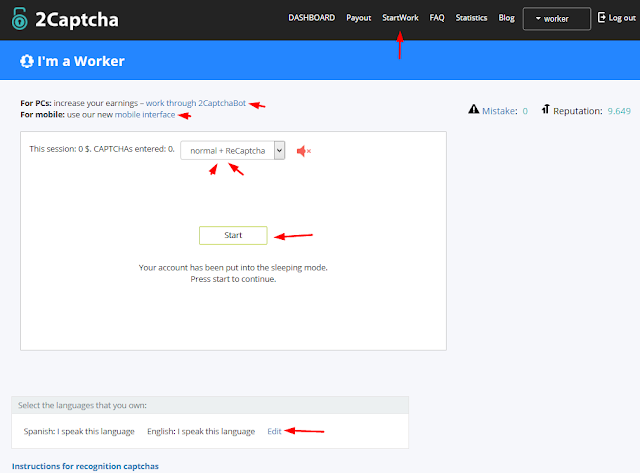This screenshot has width=640, height=473.
Task: Click the Mistake warning triangle icon
Action: click(x=473, y=109)
